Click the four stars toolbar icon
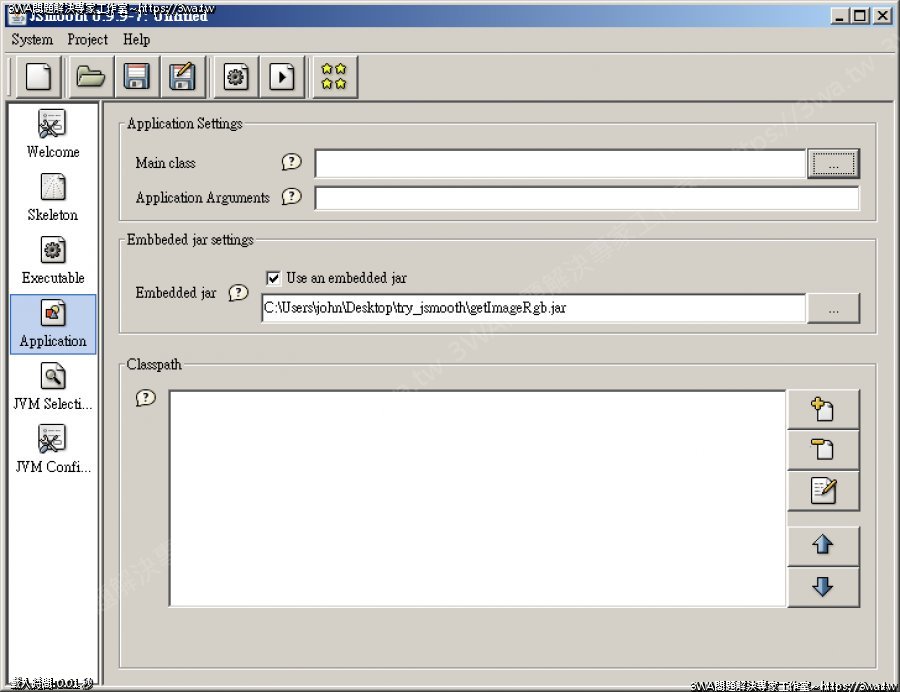Image resolution: width=900 pixels, height=692 pixels. [335, 77]
